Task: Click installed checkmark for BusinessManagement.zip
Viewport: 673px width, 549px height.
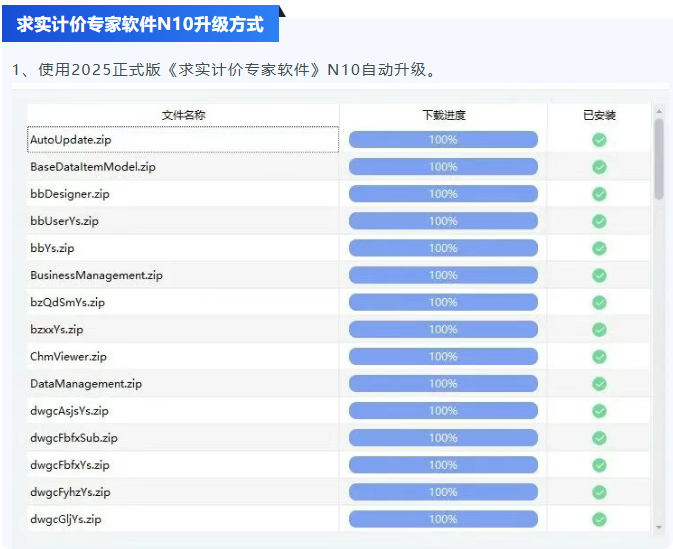Action: pos(599,275)
